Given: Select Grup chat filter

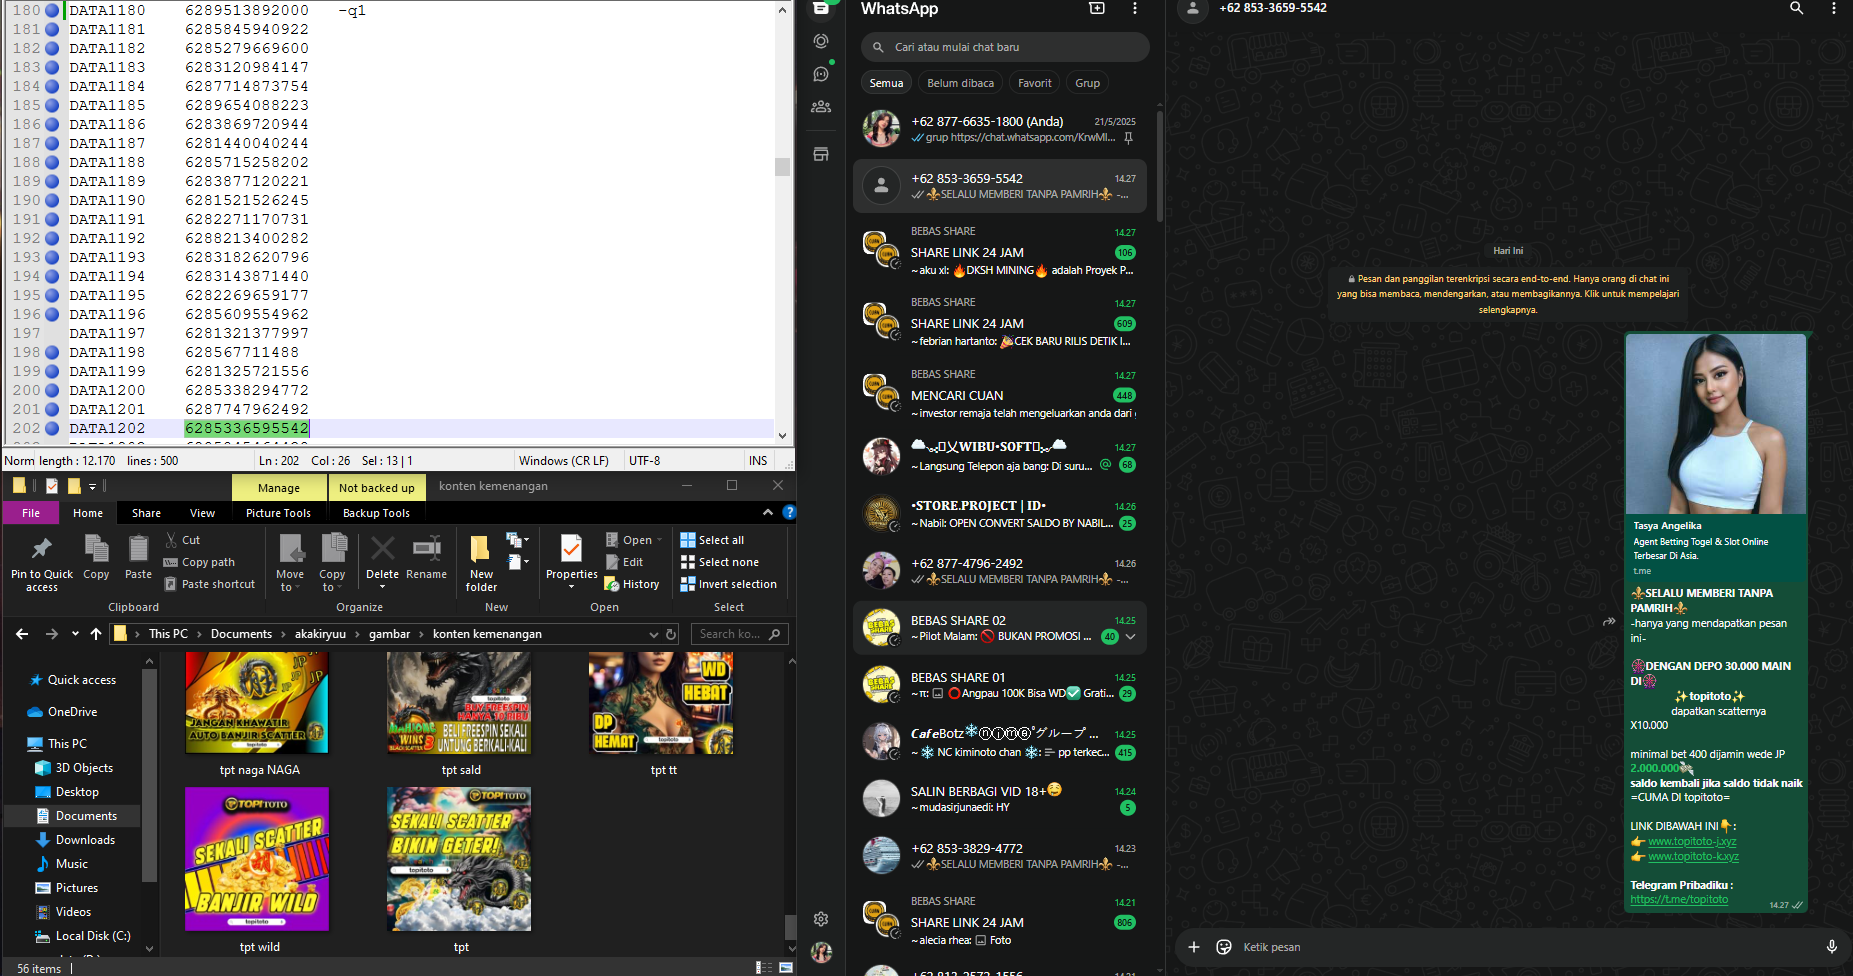Looking at the screenshot, I should (1088, 83).
